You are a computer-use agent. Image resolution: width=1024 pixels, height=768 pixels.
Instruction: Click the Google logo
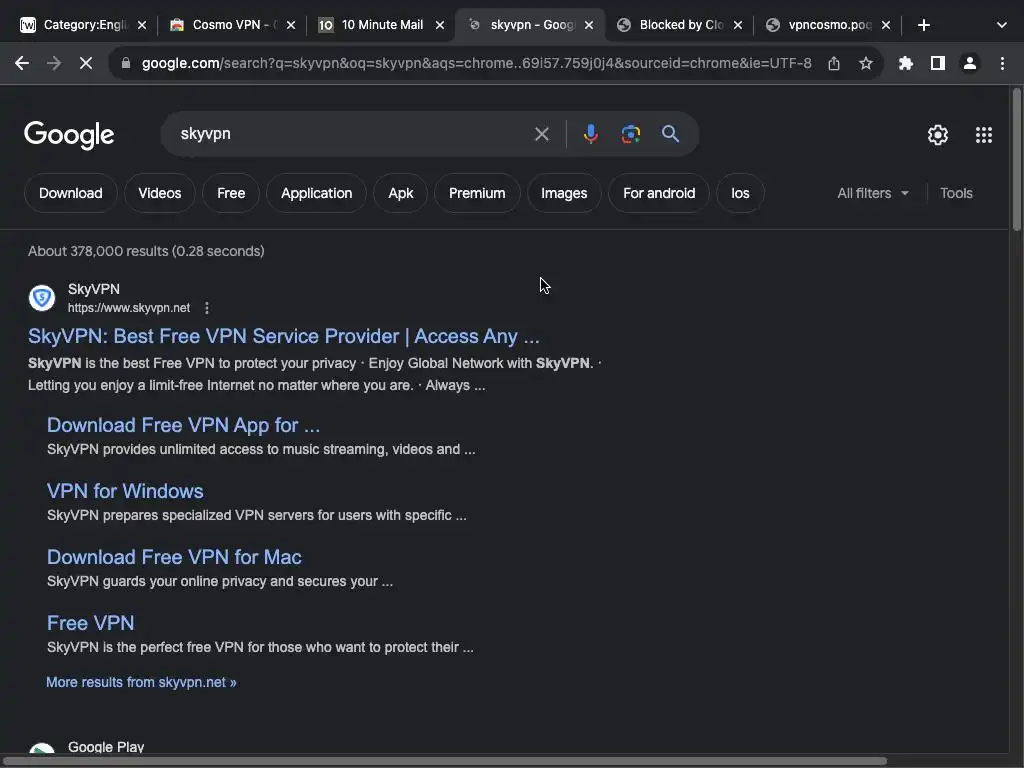point(69,135)
